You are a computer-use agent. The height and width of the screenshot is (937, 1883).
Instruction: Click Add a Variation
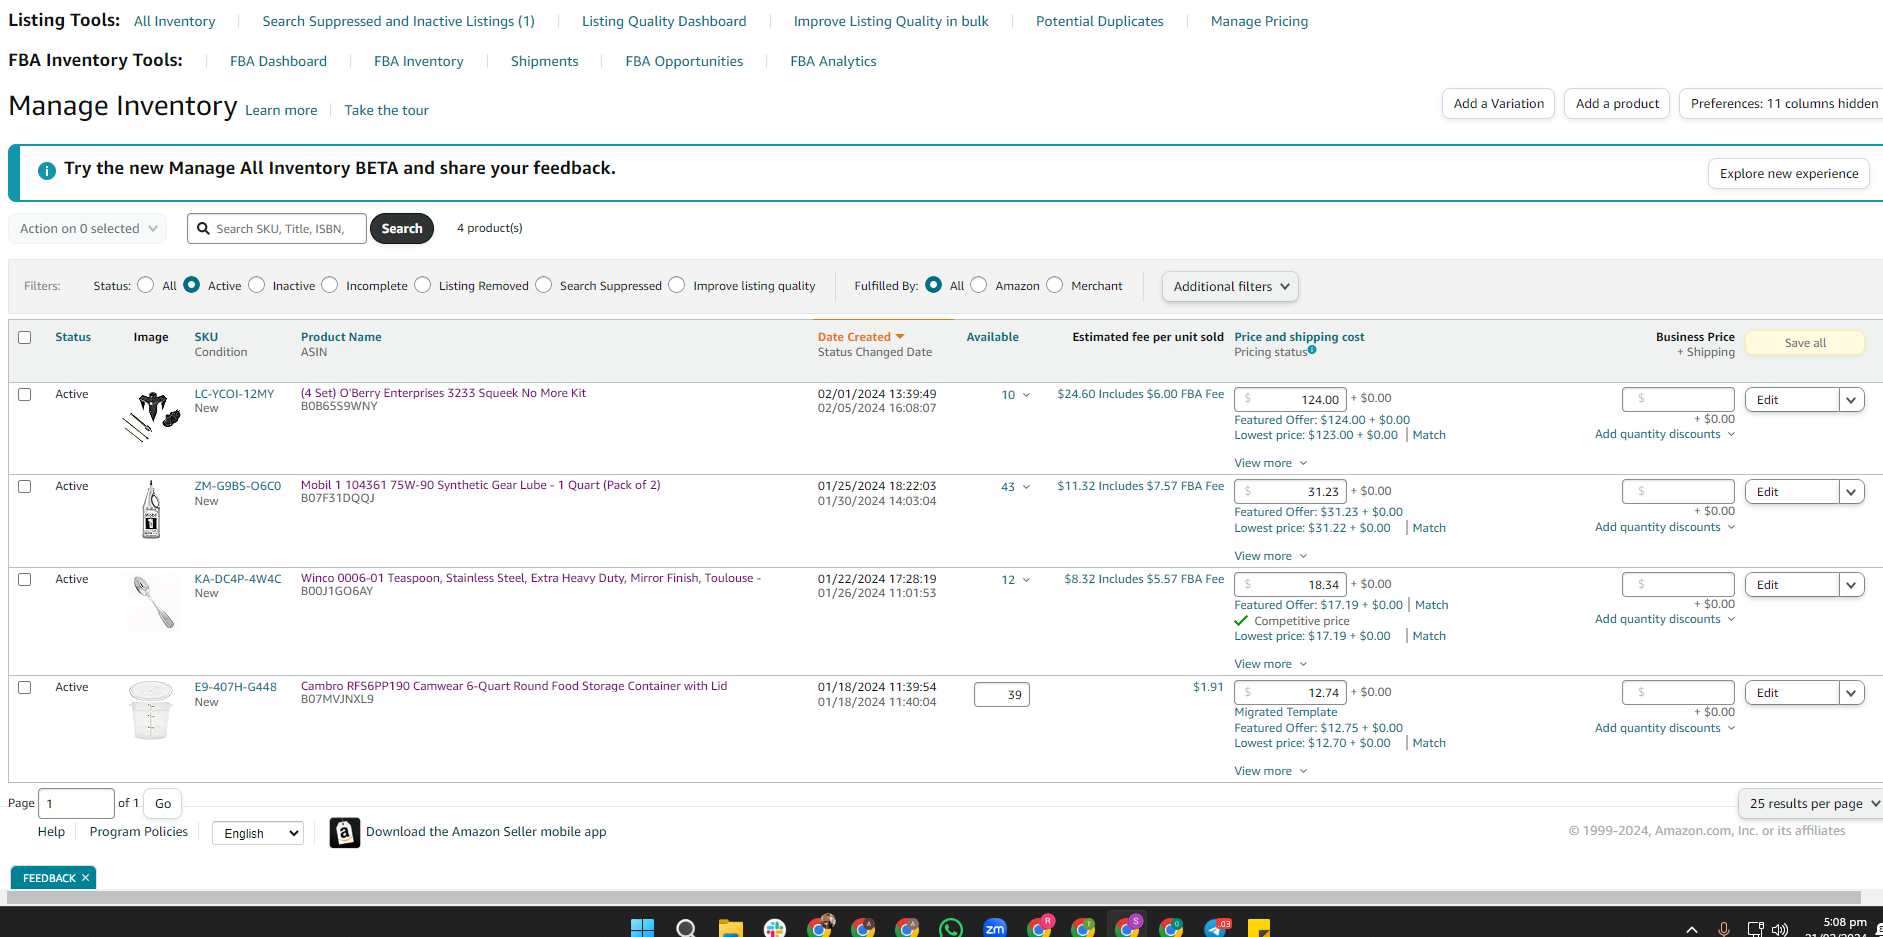[1498, 103]
